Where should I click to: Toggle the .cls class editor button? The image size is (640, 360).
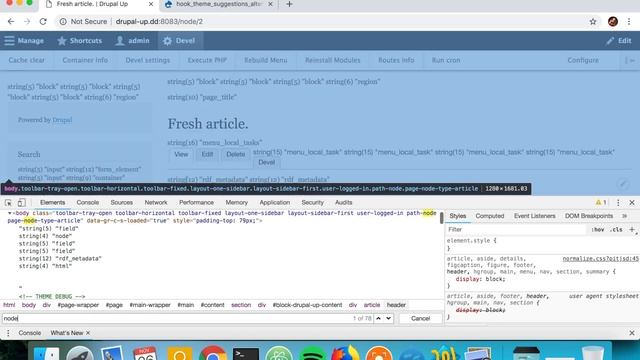tap(616, 230)
